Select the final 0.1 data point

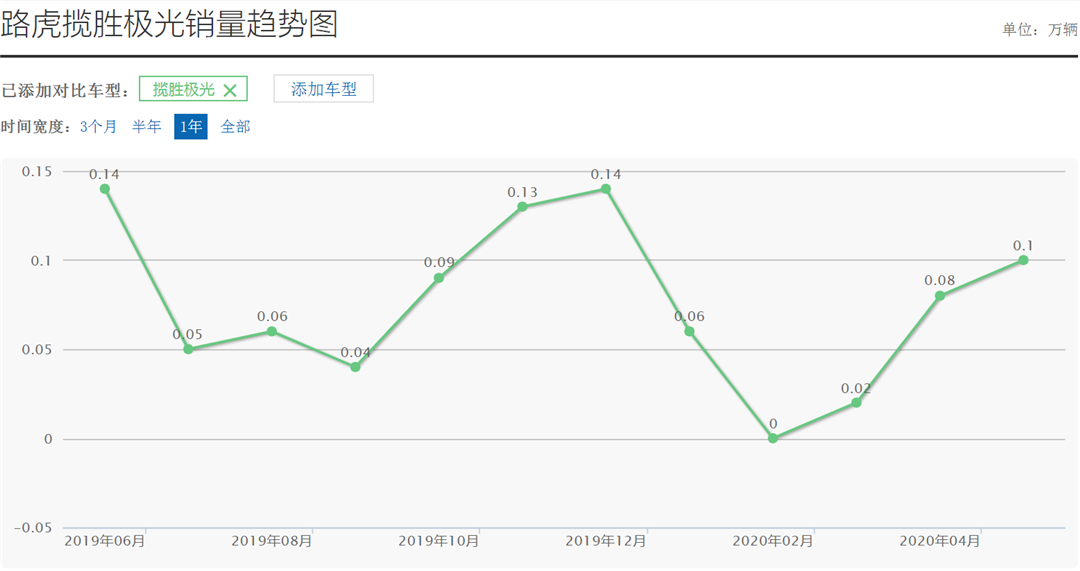point(1023,260)
